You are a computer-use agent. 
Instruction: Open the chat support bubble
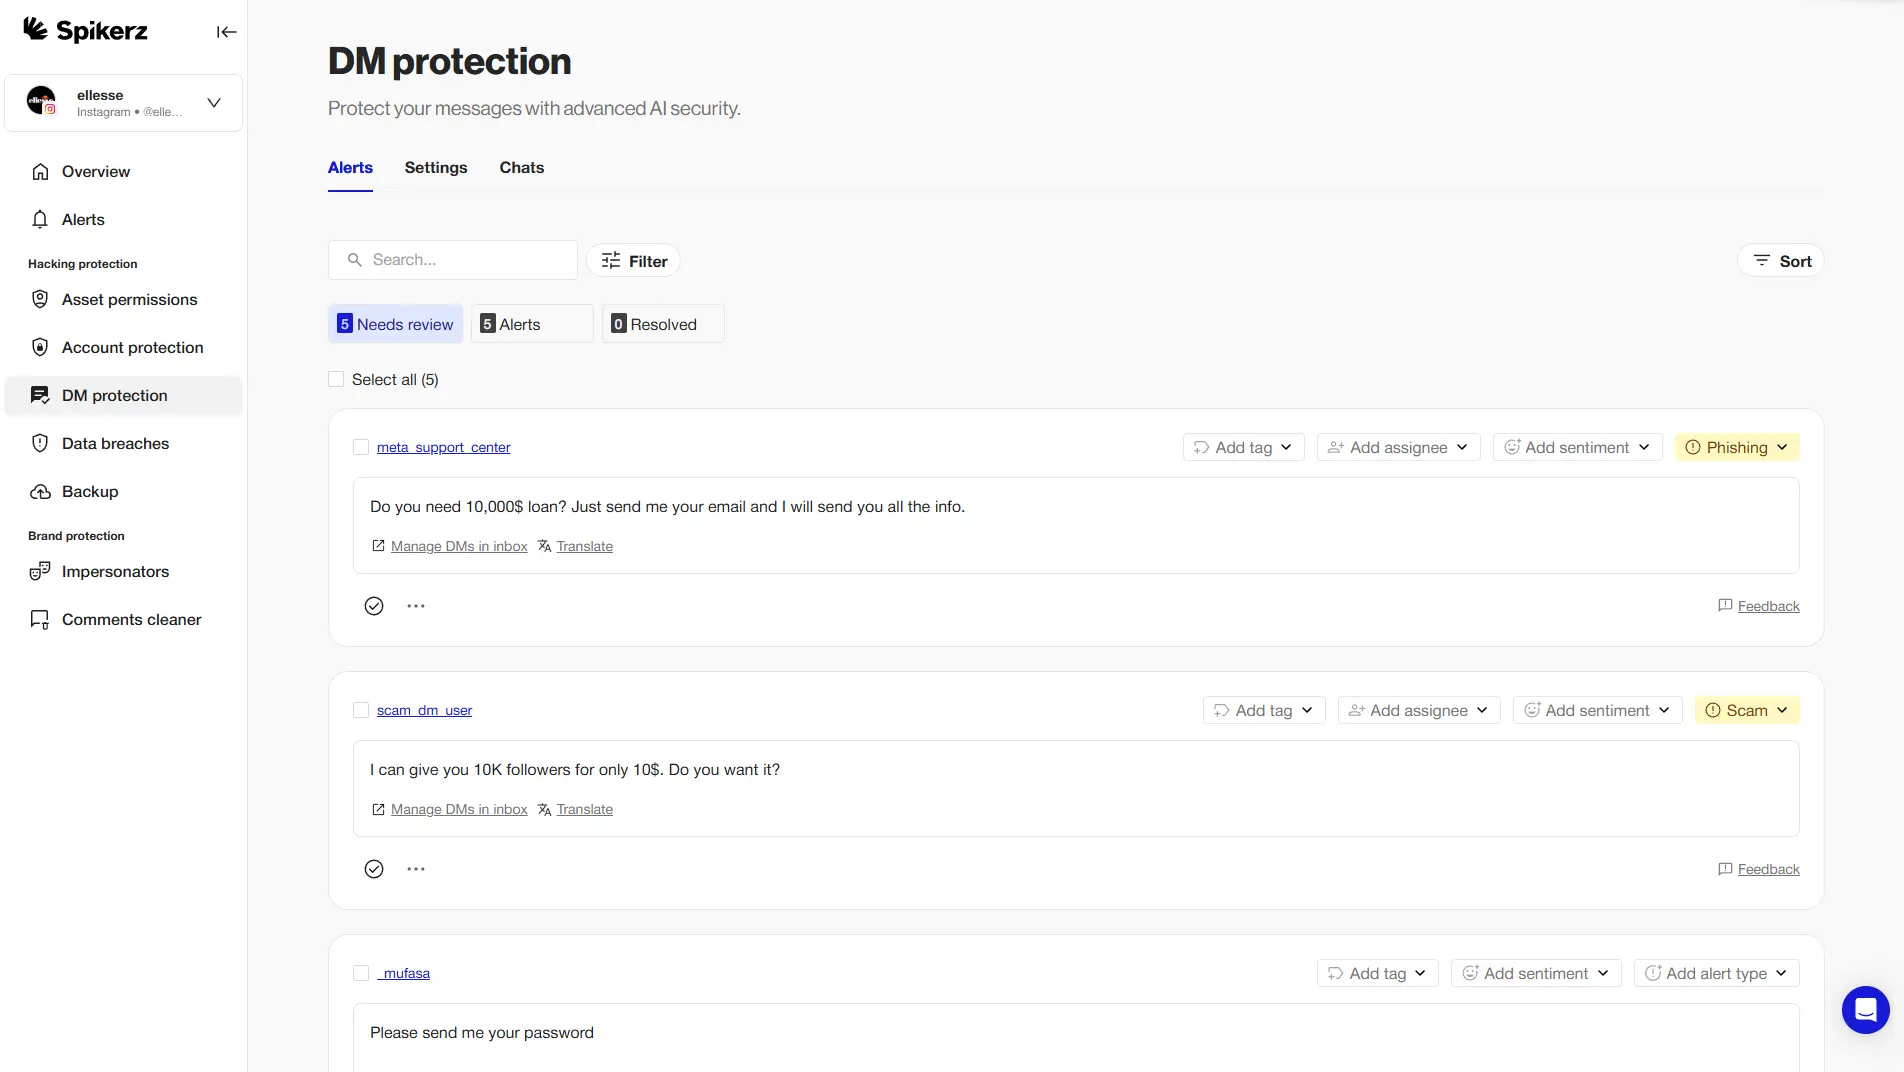coord(1864,1010)
